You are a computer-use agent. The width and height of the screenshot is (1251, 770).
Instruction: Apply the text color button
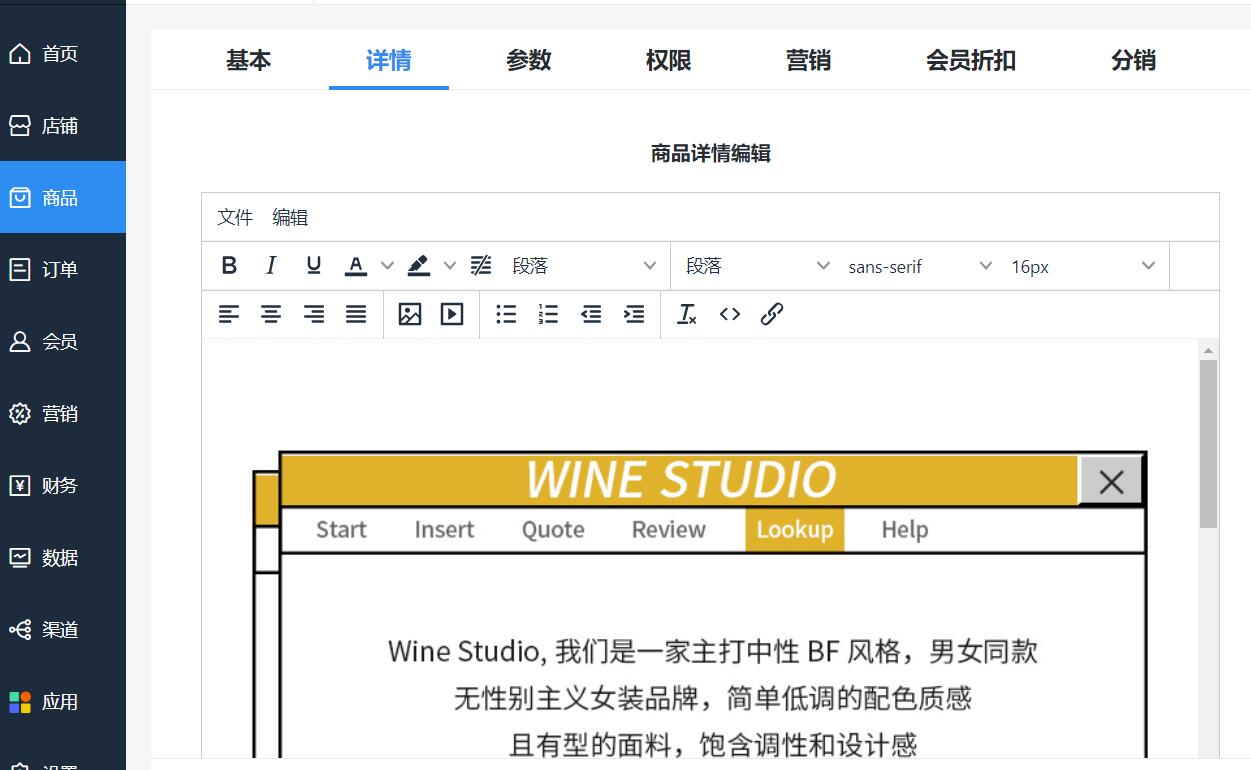[356, 266]
